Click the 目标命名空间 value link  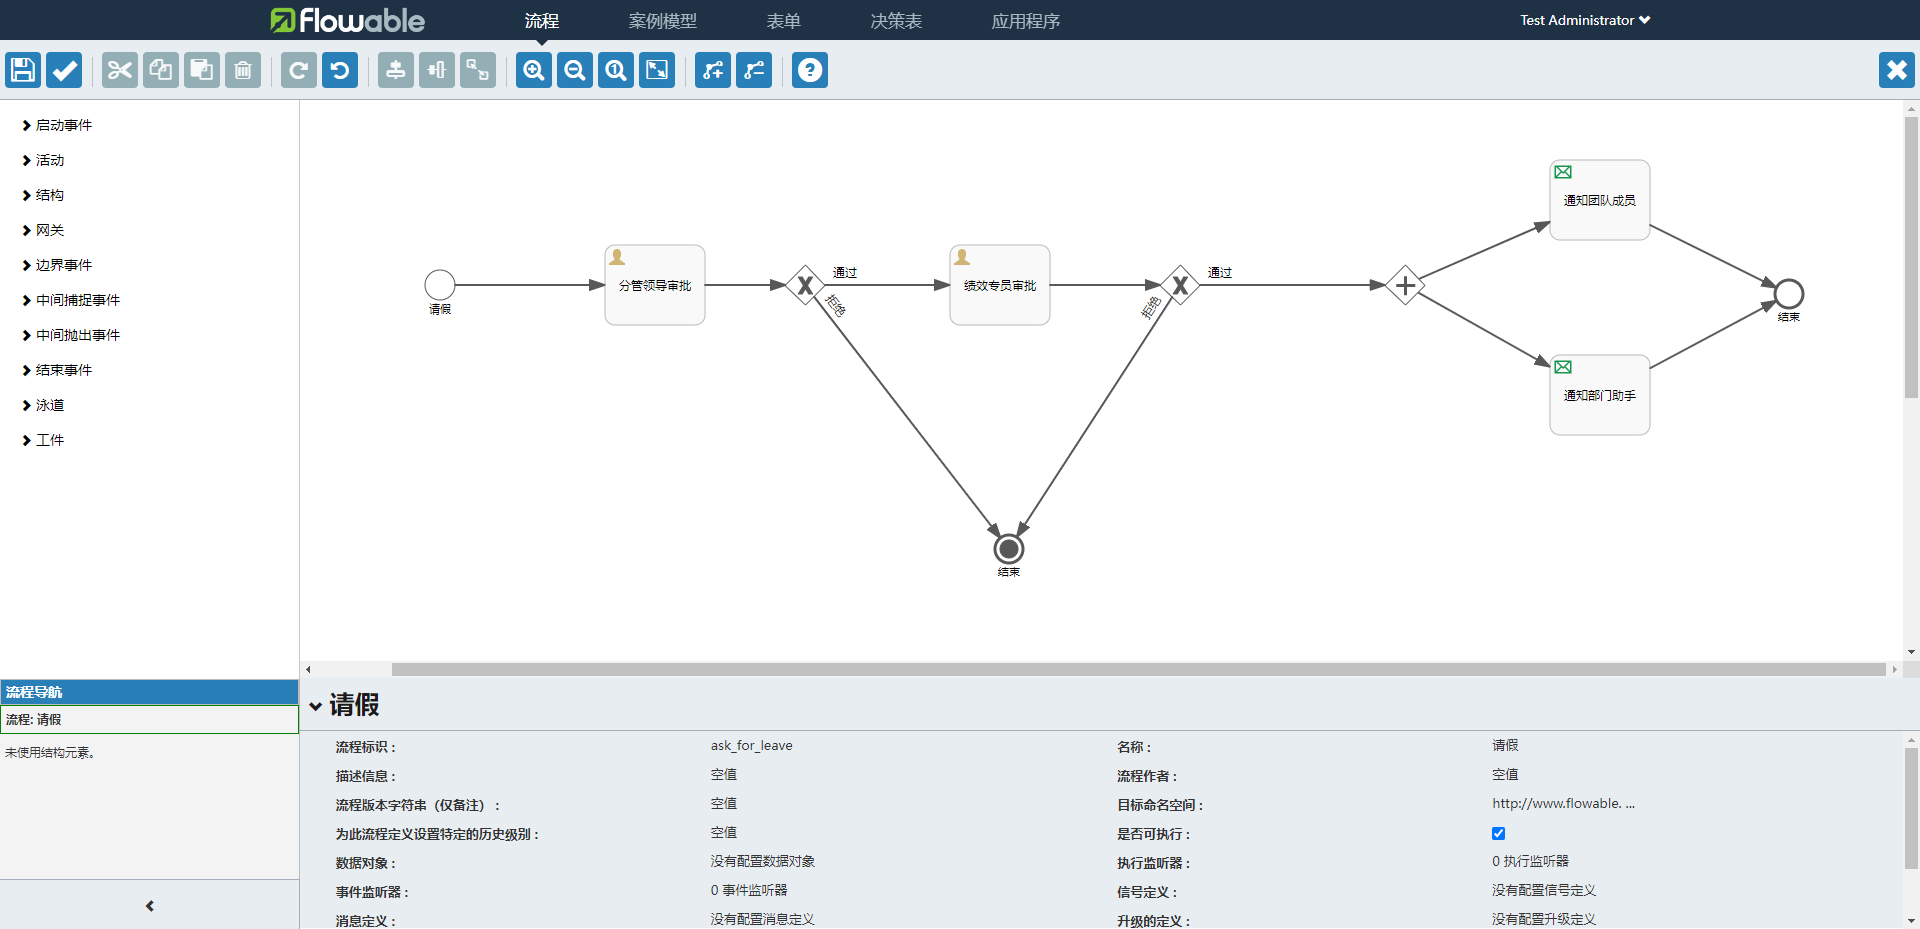1563,803
